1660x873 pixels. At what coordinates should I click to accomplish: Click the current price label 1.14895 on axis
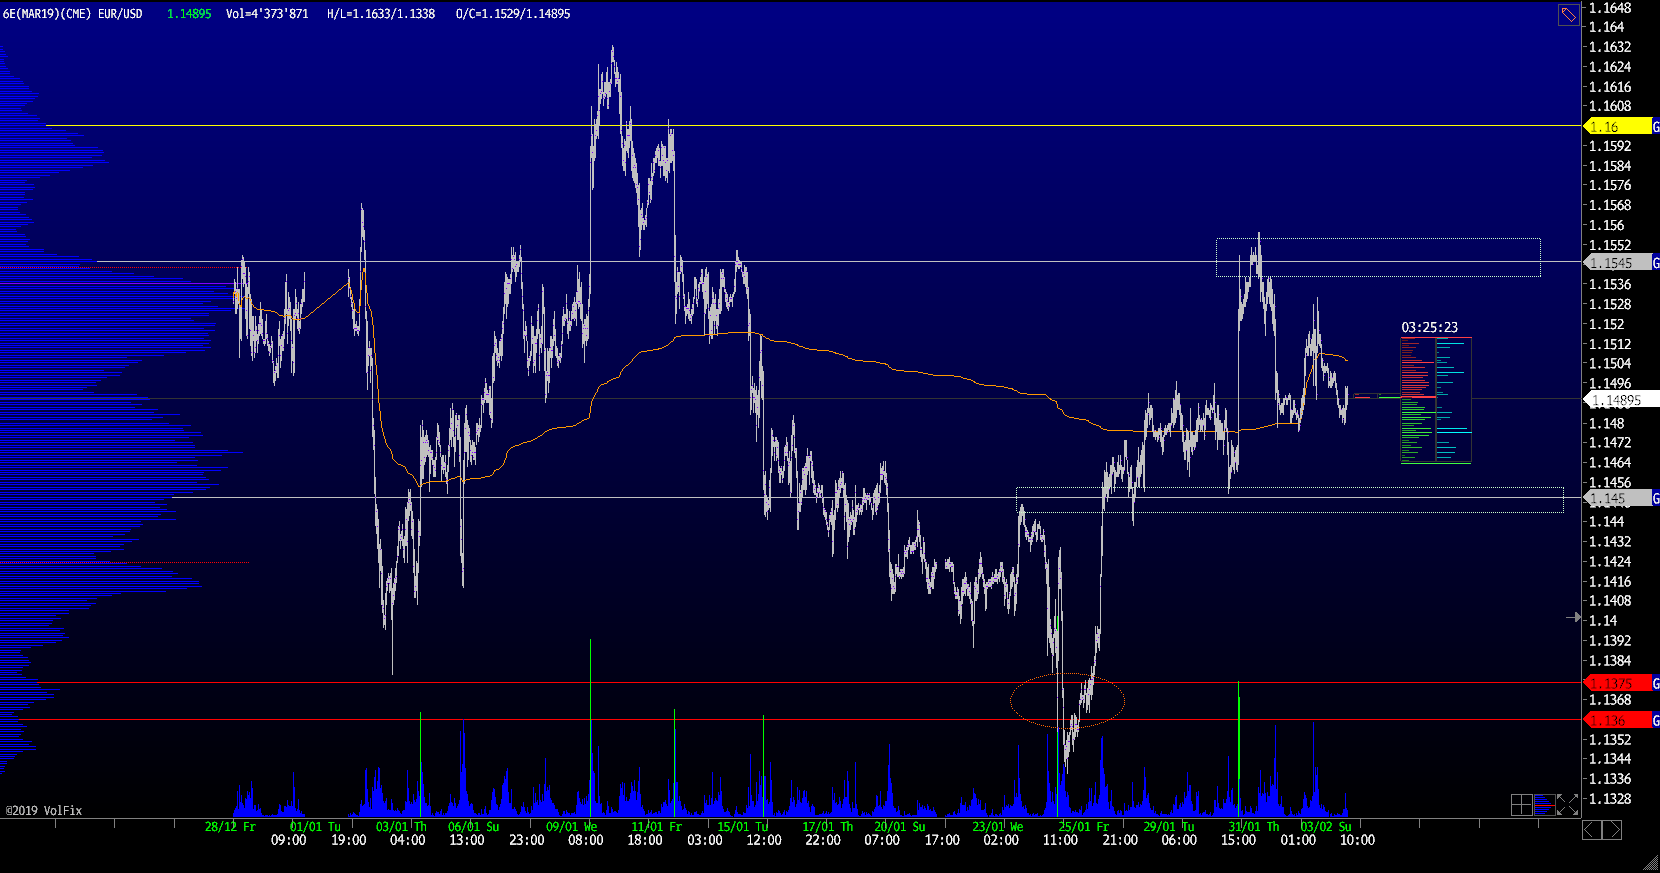(1620, 400)
